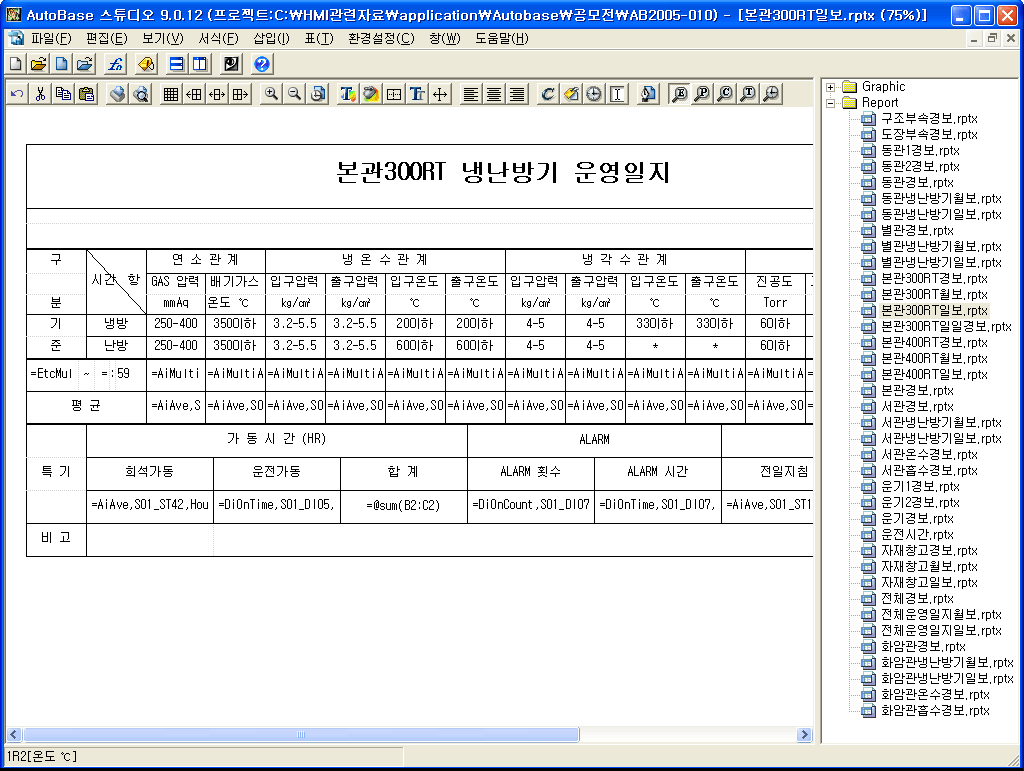
Task: Collapse the Report folder in the tree
Action: 830,103
